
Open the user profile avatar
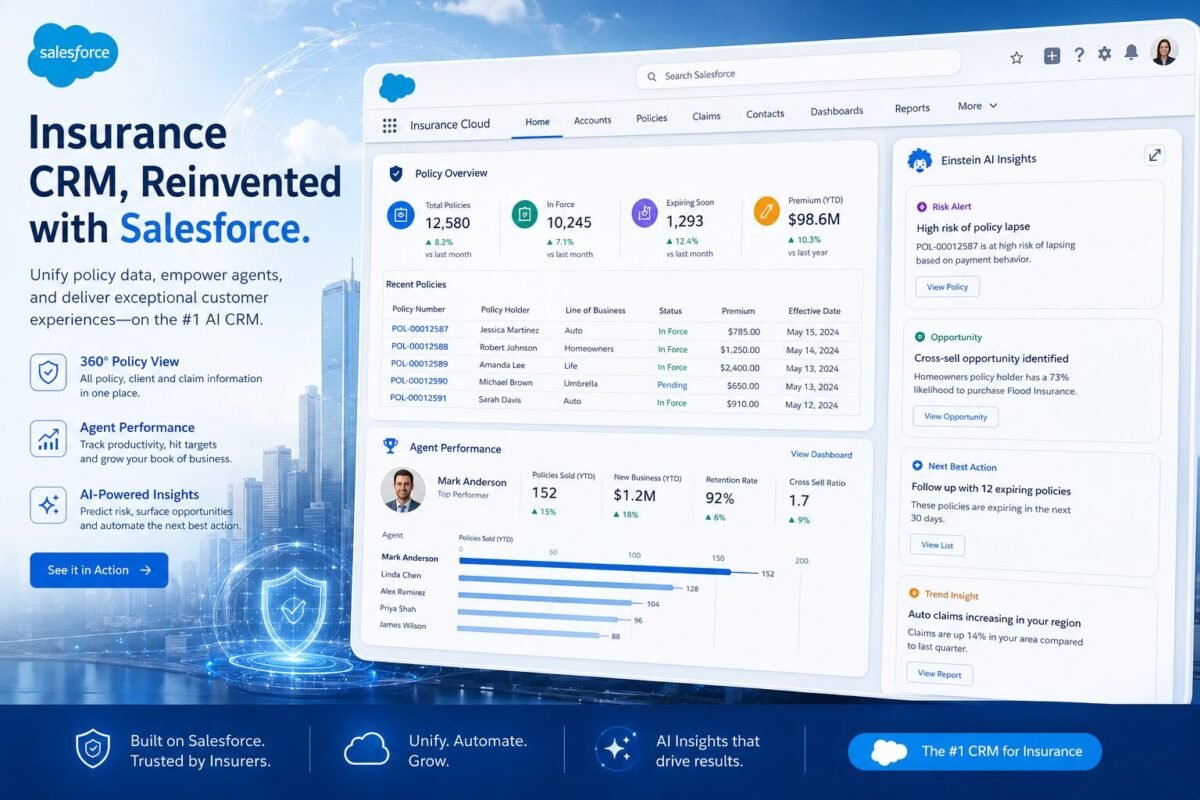(1164, 51)
